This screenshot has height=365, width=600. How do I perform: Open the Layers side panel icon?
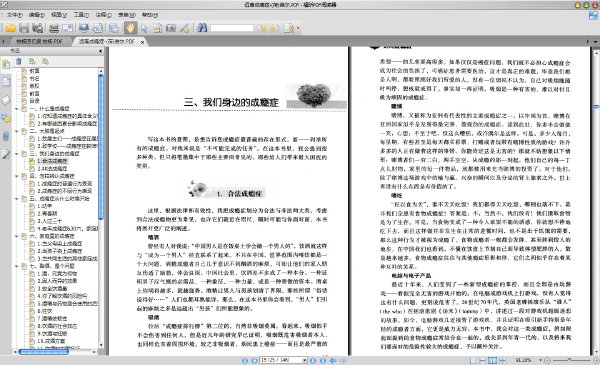pyautogui.click(x=6, y=100)
